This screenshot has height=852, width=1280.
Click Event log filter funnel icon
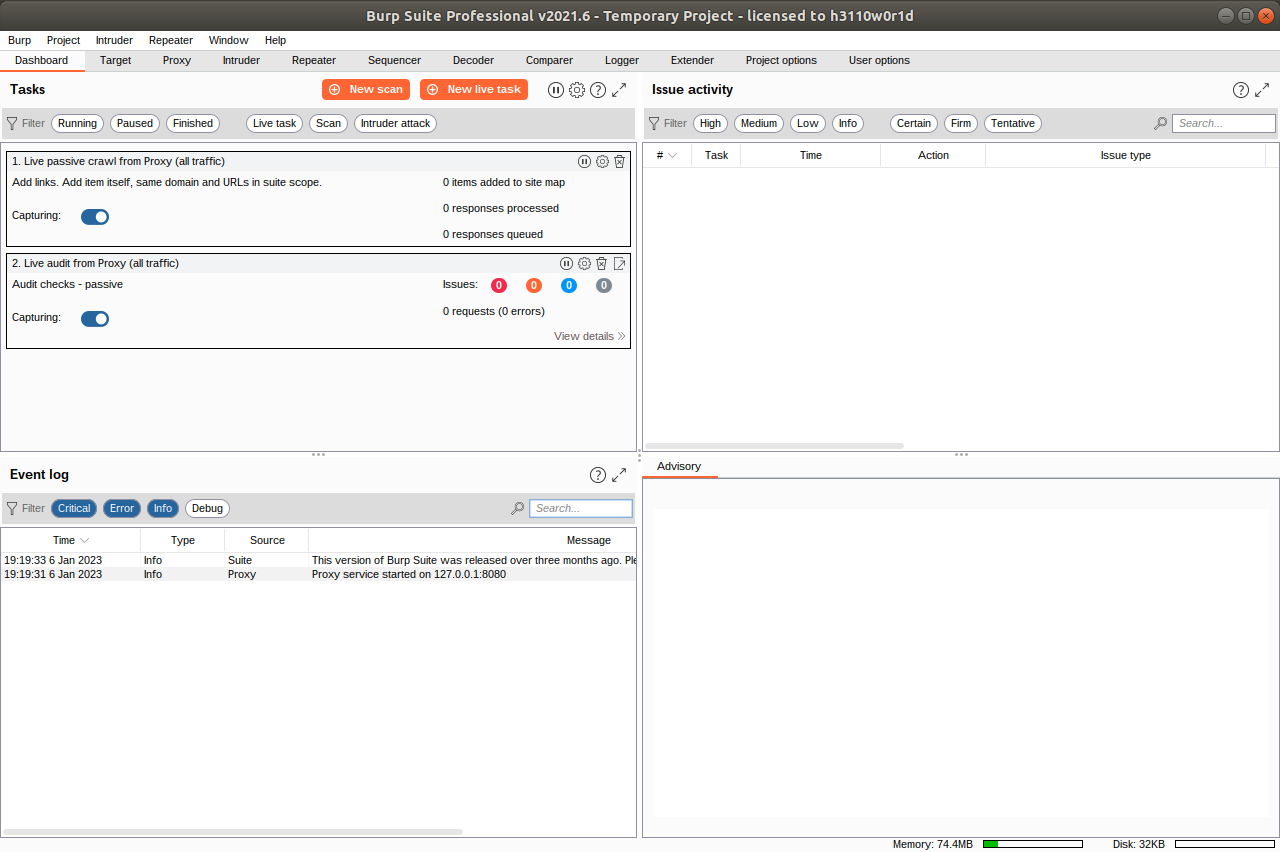pos(12,508)
